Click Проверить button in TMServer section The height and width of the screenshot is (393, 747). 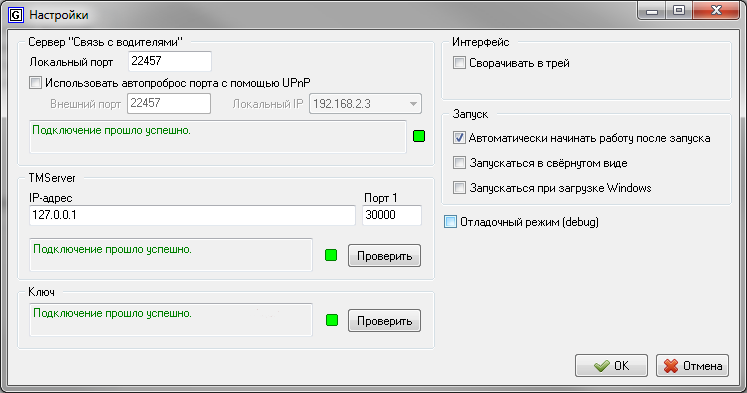pos(384,256)
